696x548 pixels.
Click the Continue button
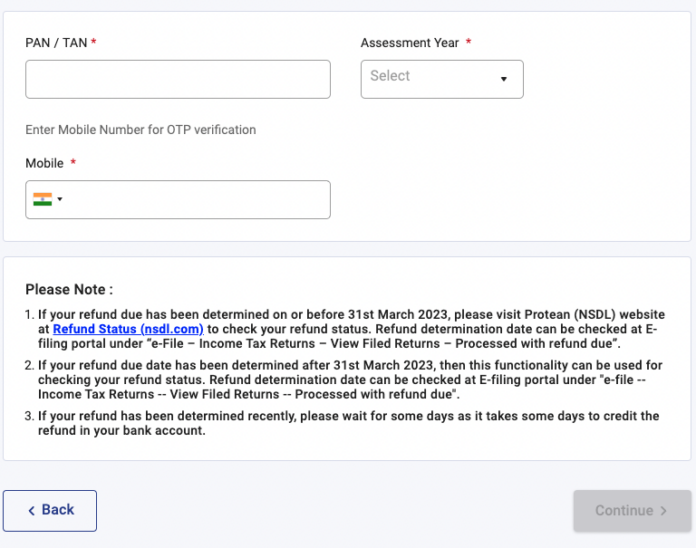tap(632, 511)
